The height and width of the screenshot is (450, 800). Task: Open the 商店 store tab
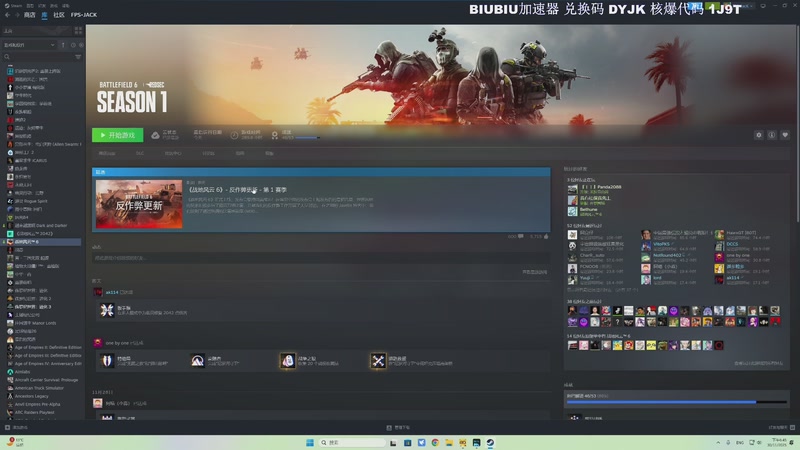[30, 15]
